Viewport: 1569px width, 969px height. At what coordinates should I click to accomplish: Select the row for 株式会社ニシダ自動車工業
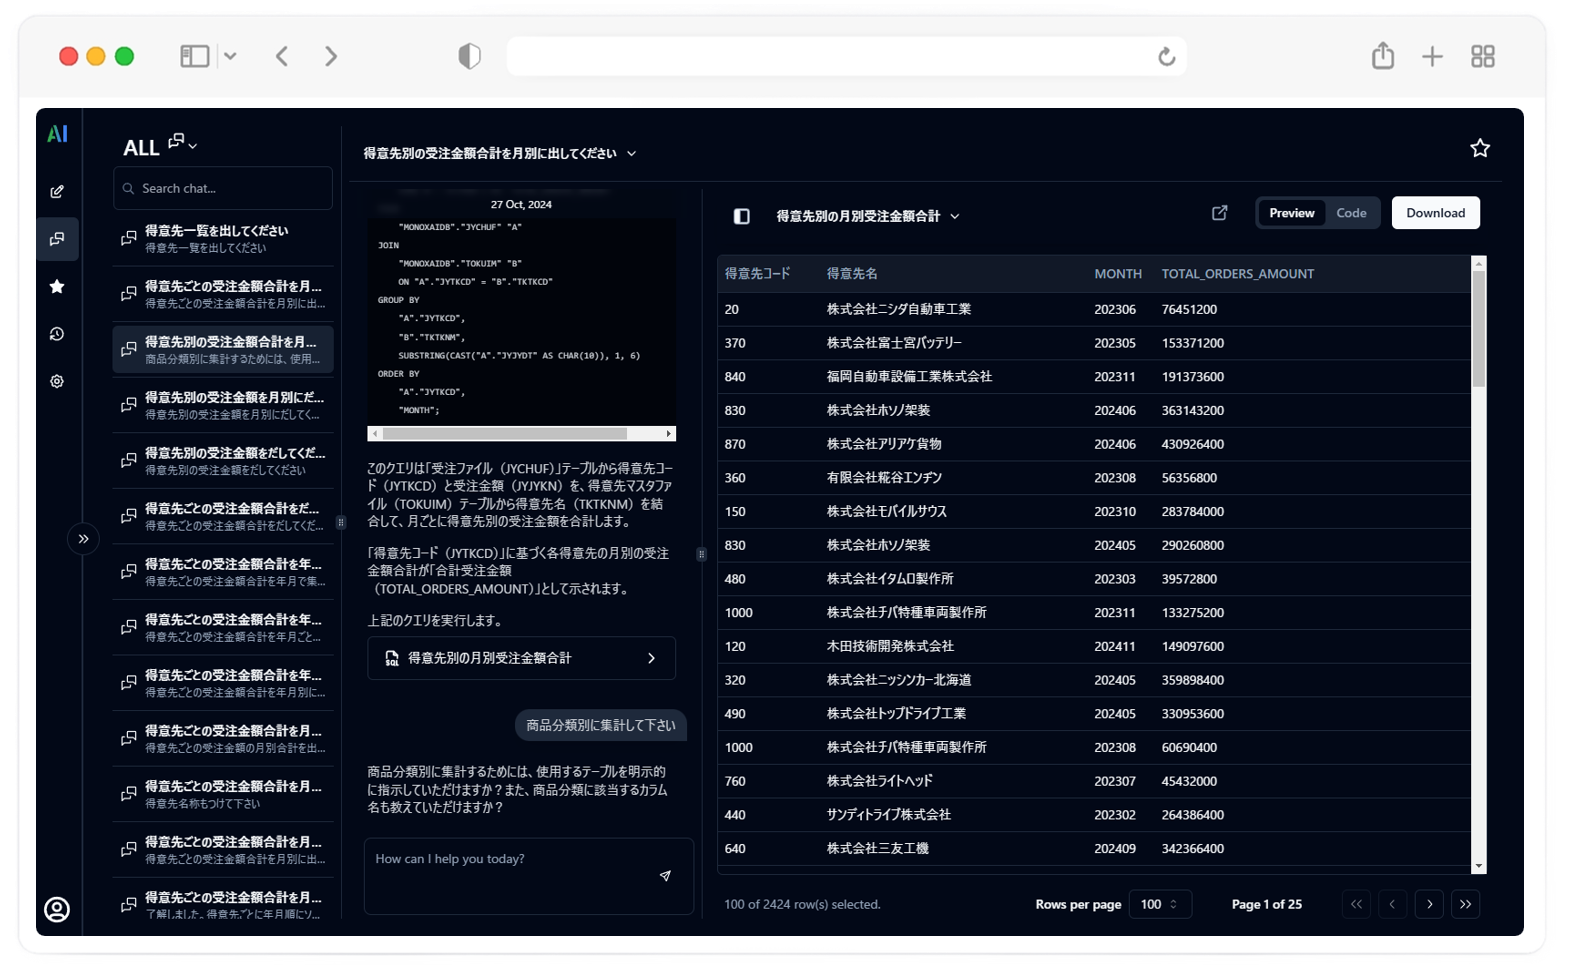tap(1094, 309)
